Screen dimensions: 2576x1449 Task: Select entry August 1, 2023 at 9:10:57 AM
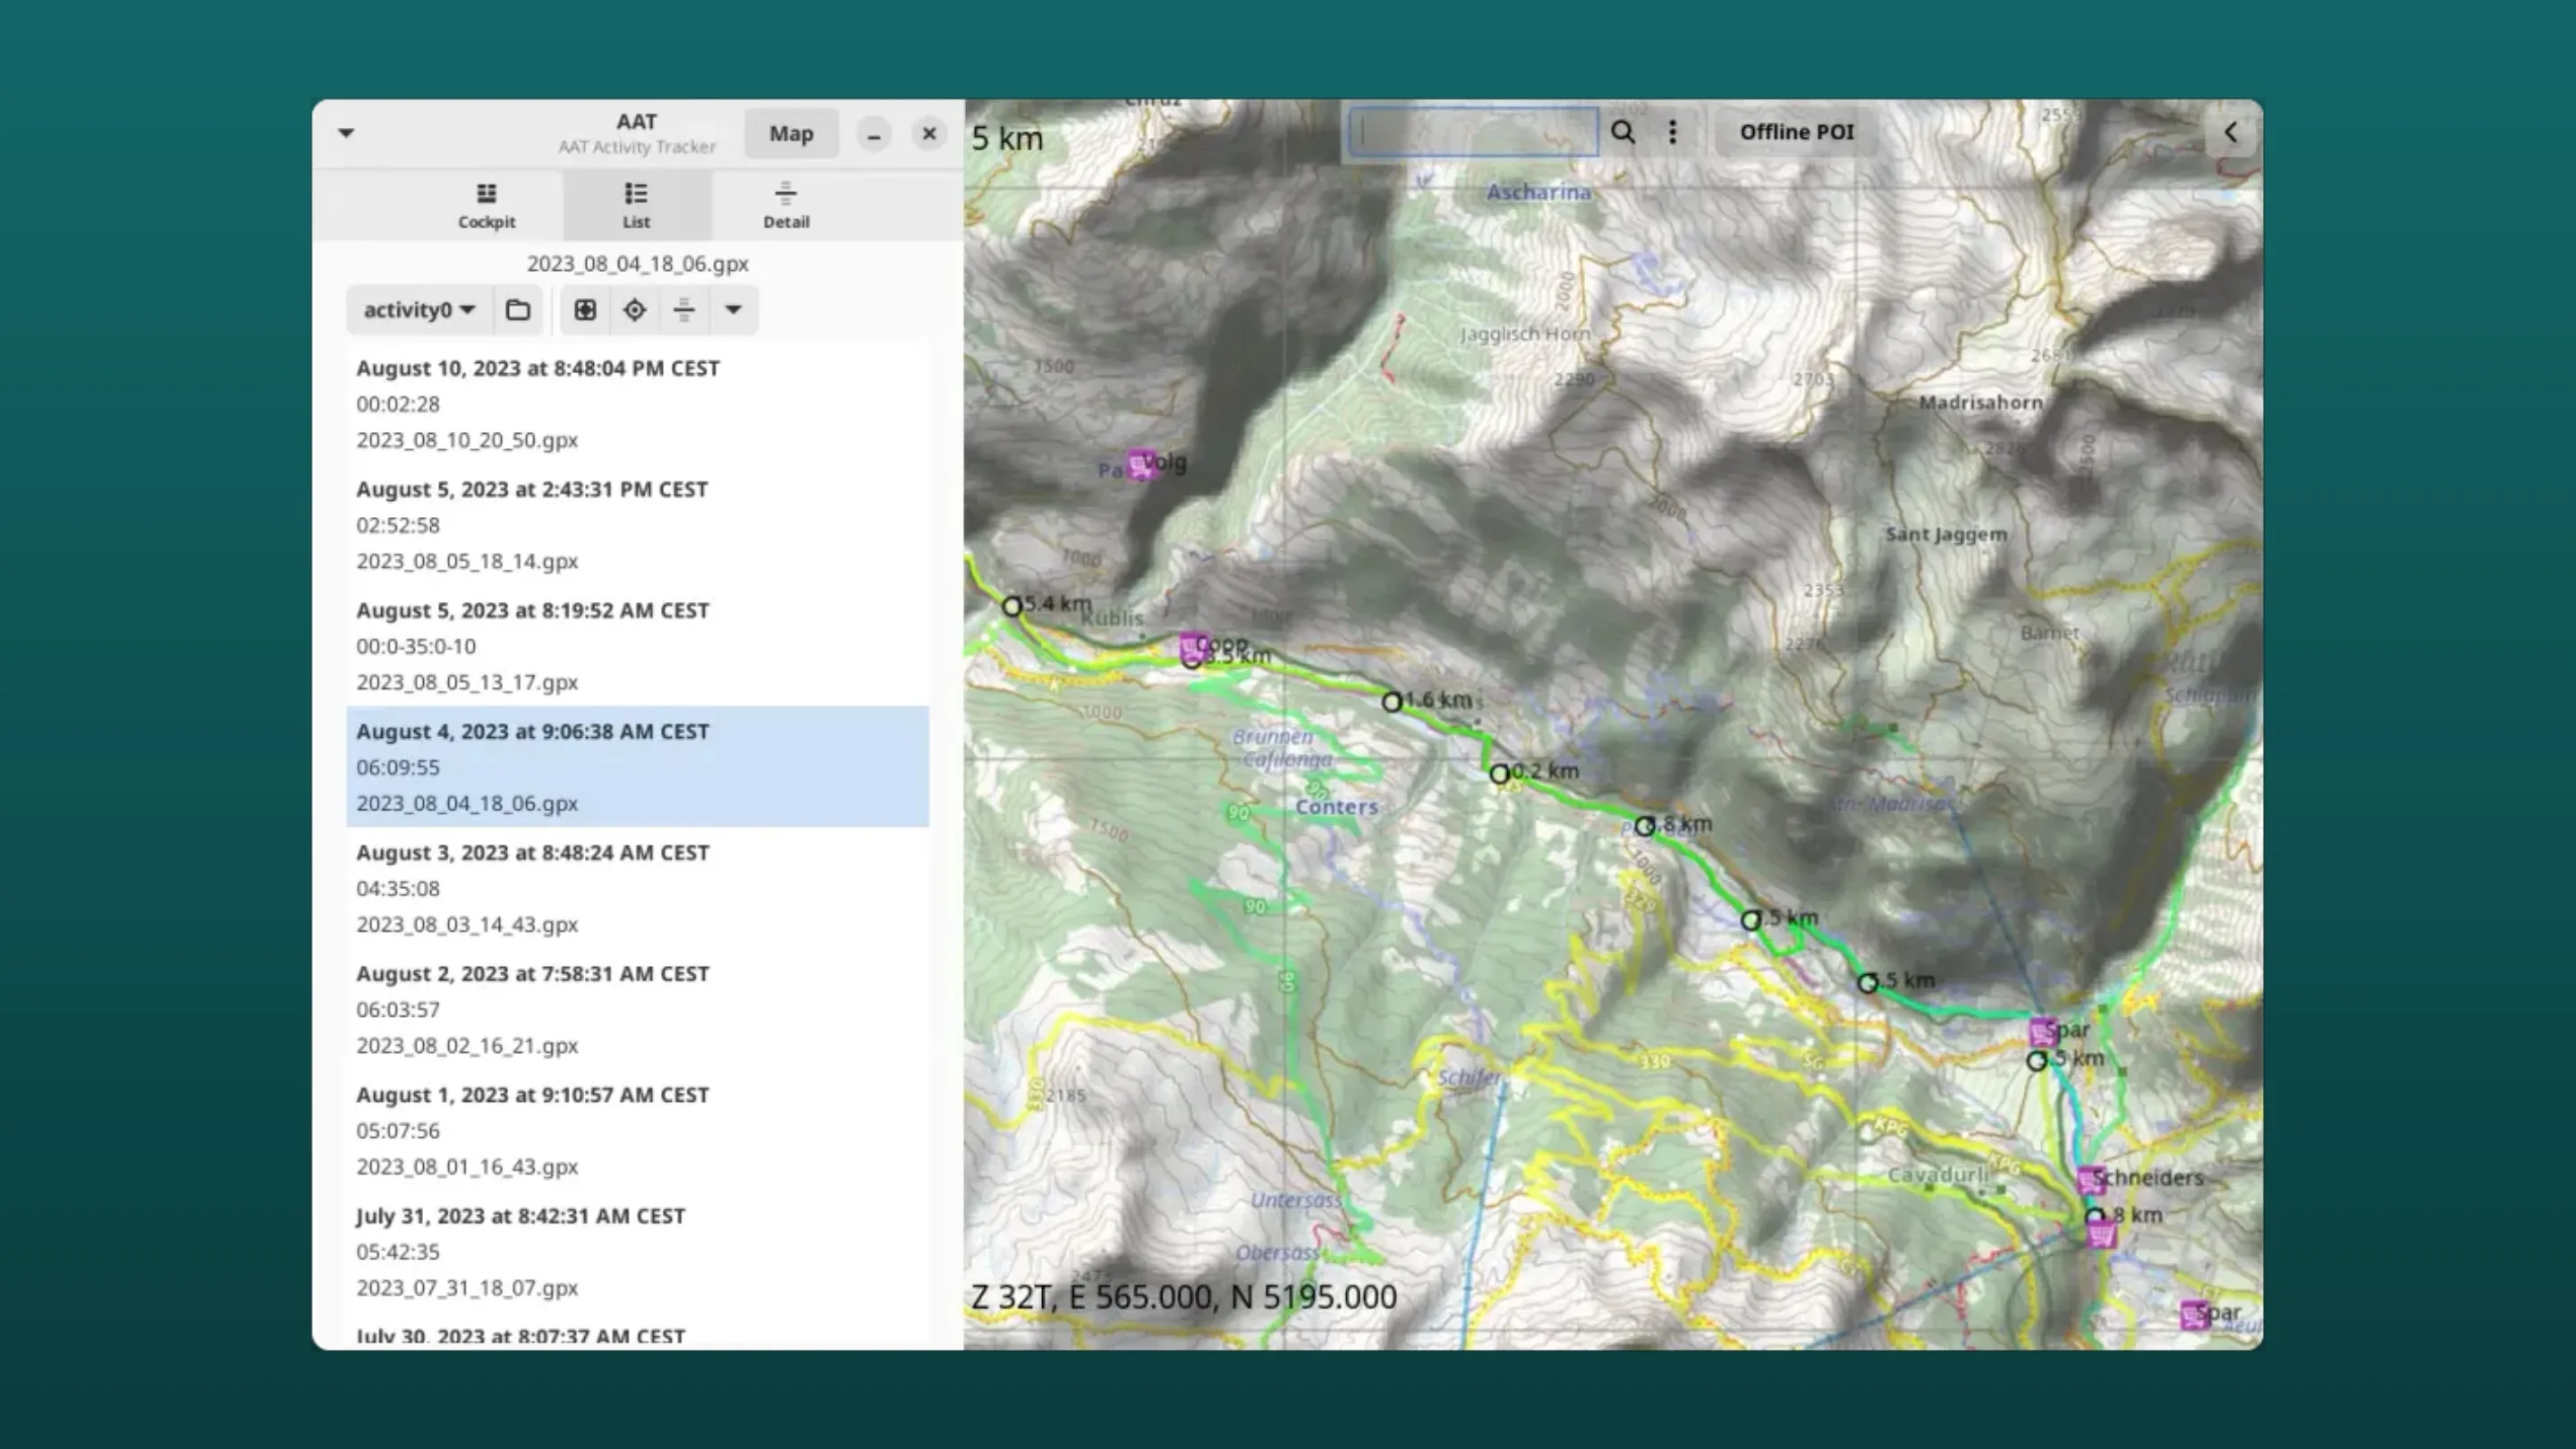pyautogui.click(x=637, y=1129)
